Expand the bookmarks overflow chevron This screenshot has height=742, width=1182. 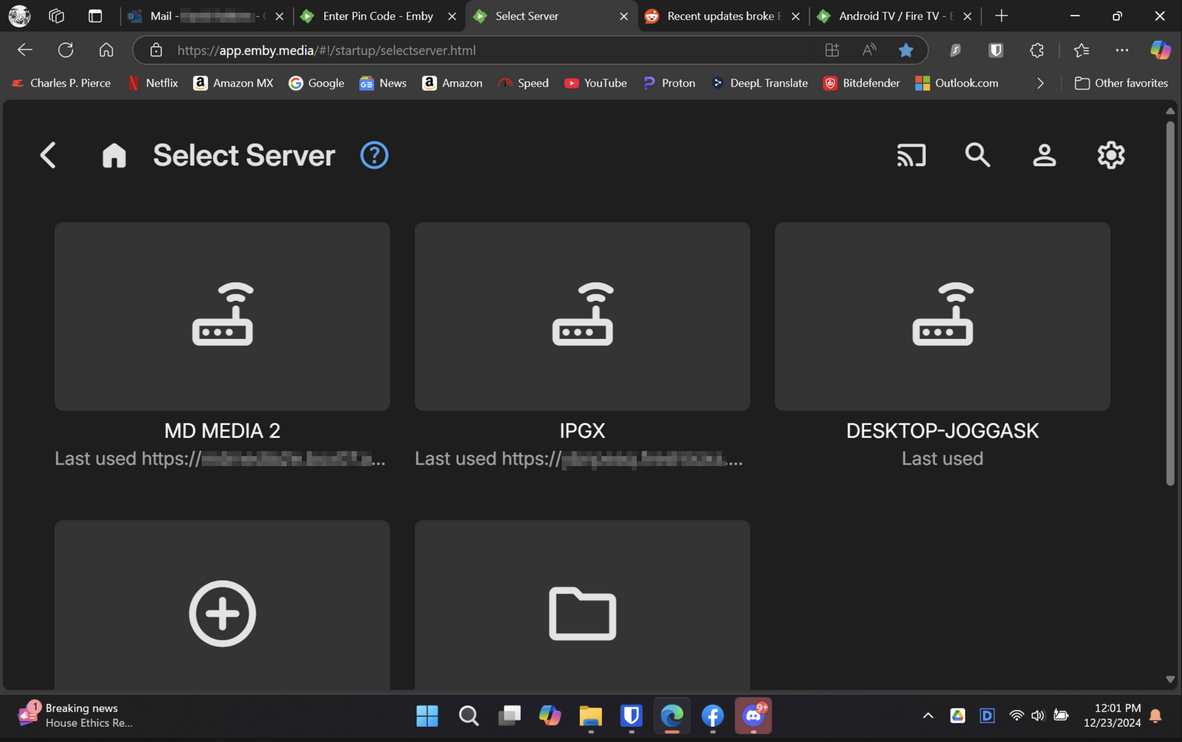1040,83
